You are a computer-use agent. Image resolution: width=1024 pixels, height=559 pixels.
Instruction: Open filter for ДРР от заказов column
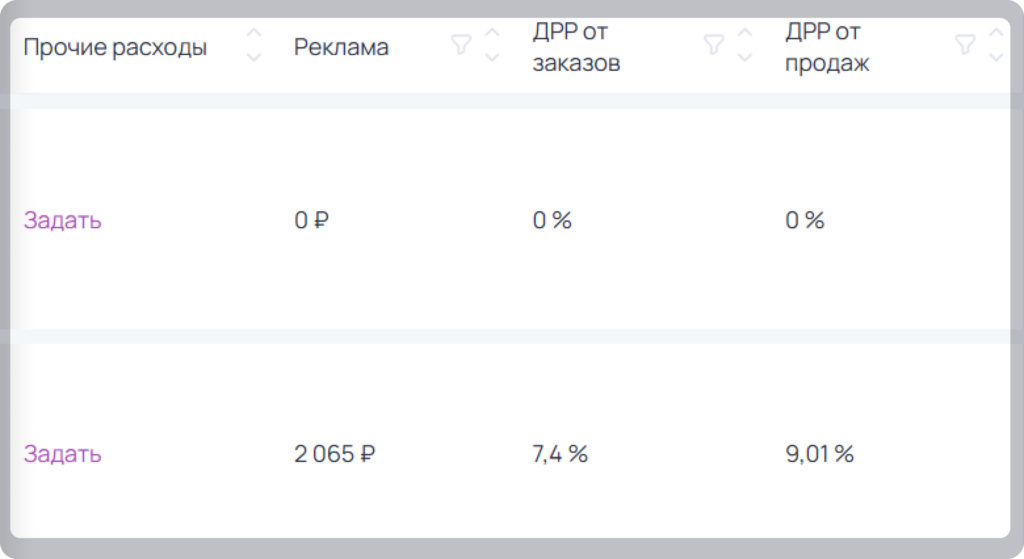pos(714,45)
